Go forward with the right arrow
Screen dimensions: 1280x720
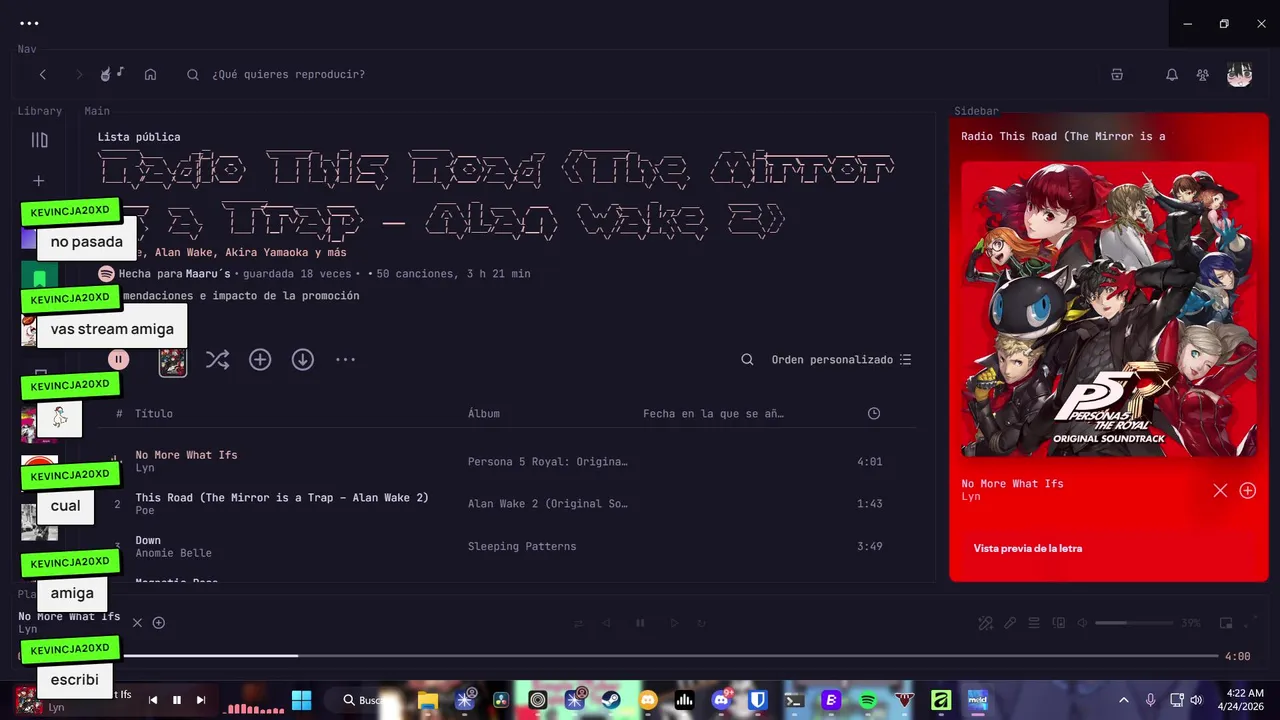click(79, 75)
